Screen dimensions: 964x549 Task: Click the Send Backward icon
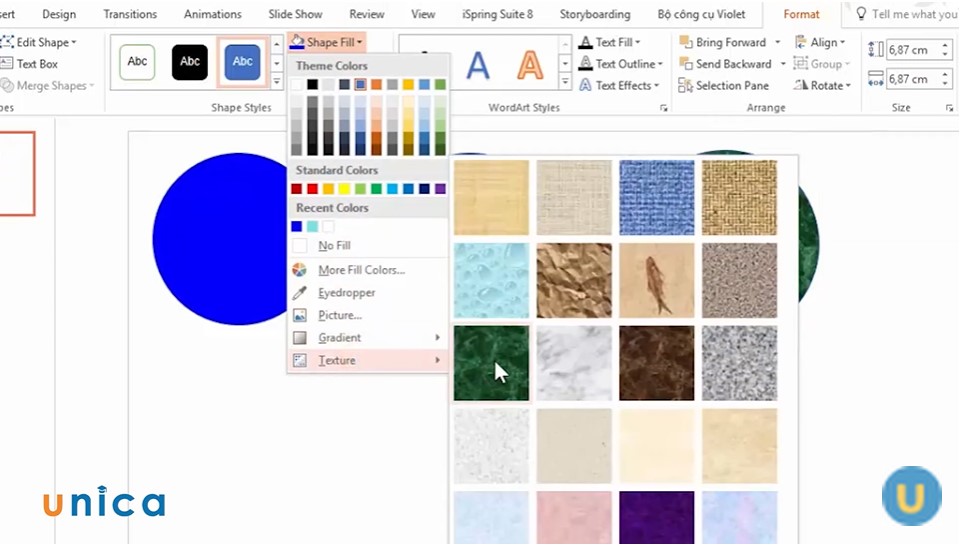pos(685,64)
